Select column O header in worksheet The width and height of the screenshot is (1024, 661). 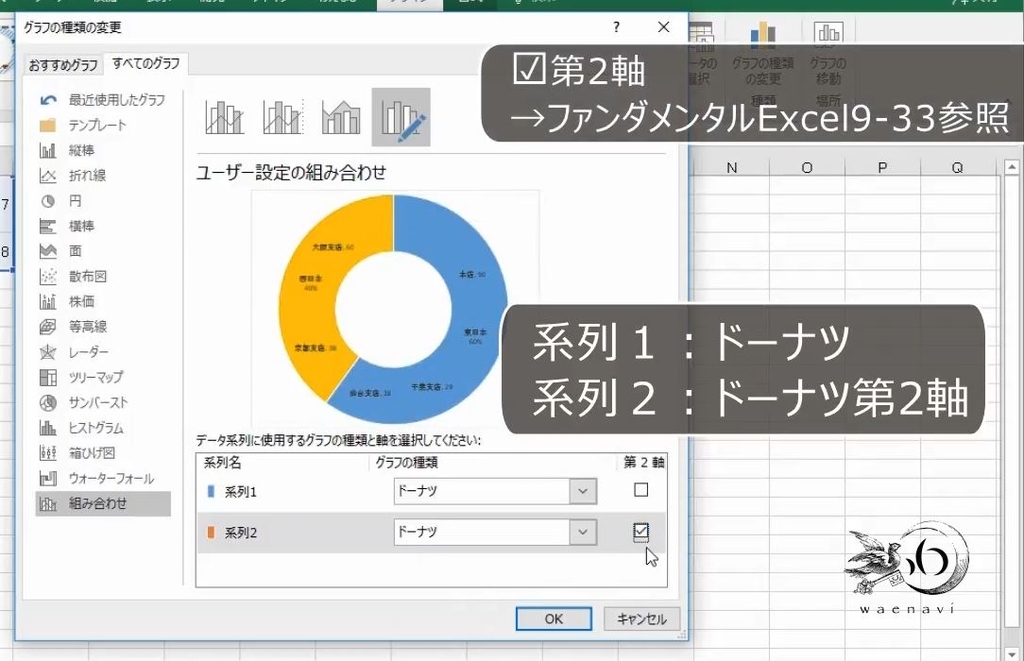tap(807, 168)
